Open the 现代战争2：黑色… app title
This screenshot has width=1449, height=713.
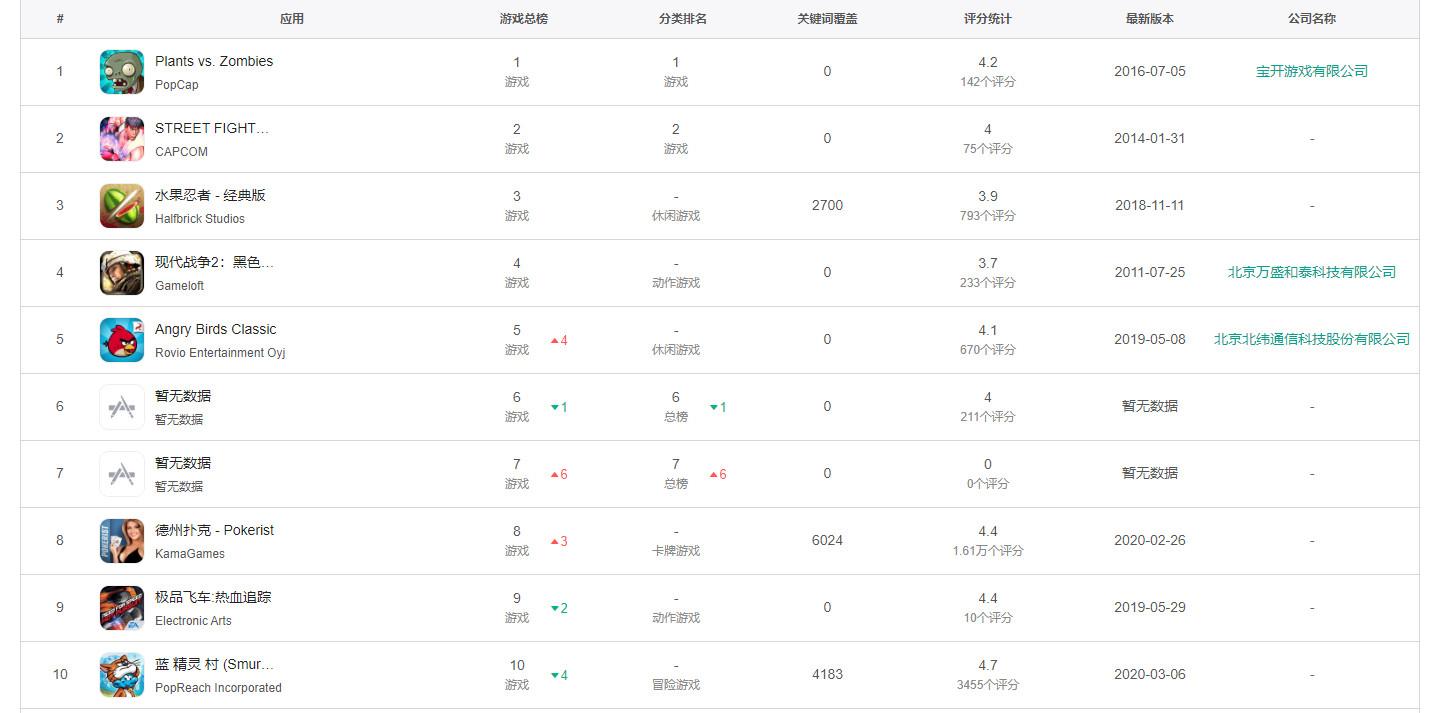214,262
